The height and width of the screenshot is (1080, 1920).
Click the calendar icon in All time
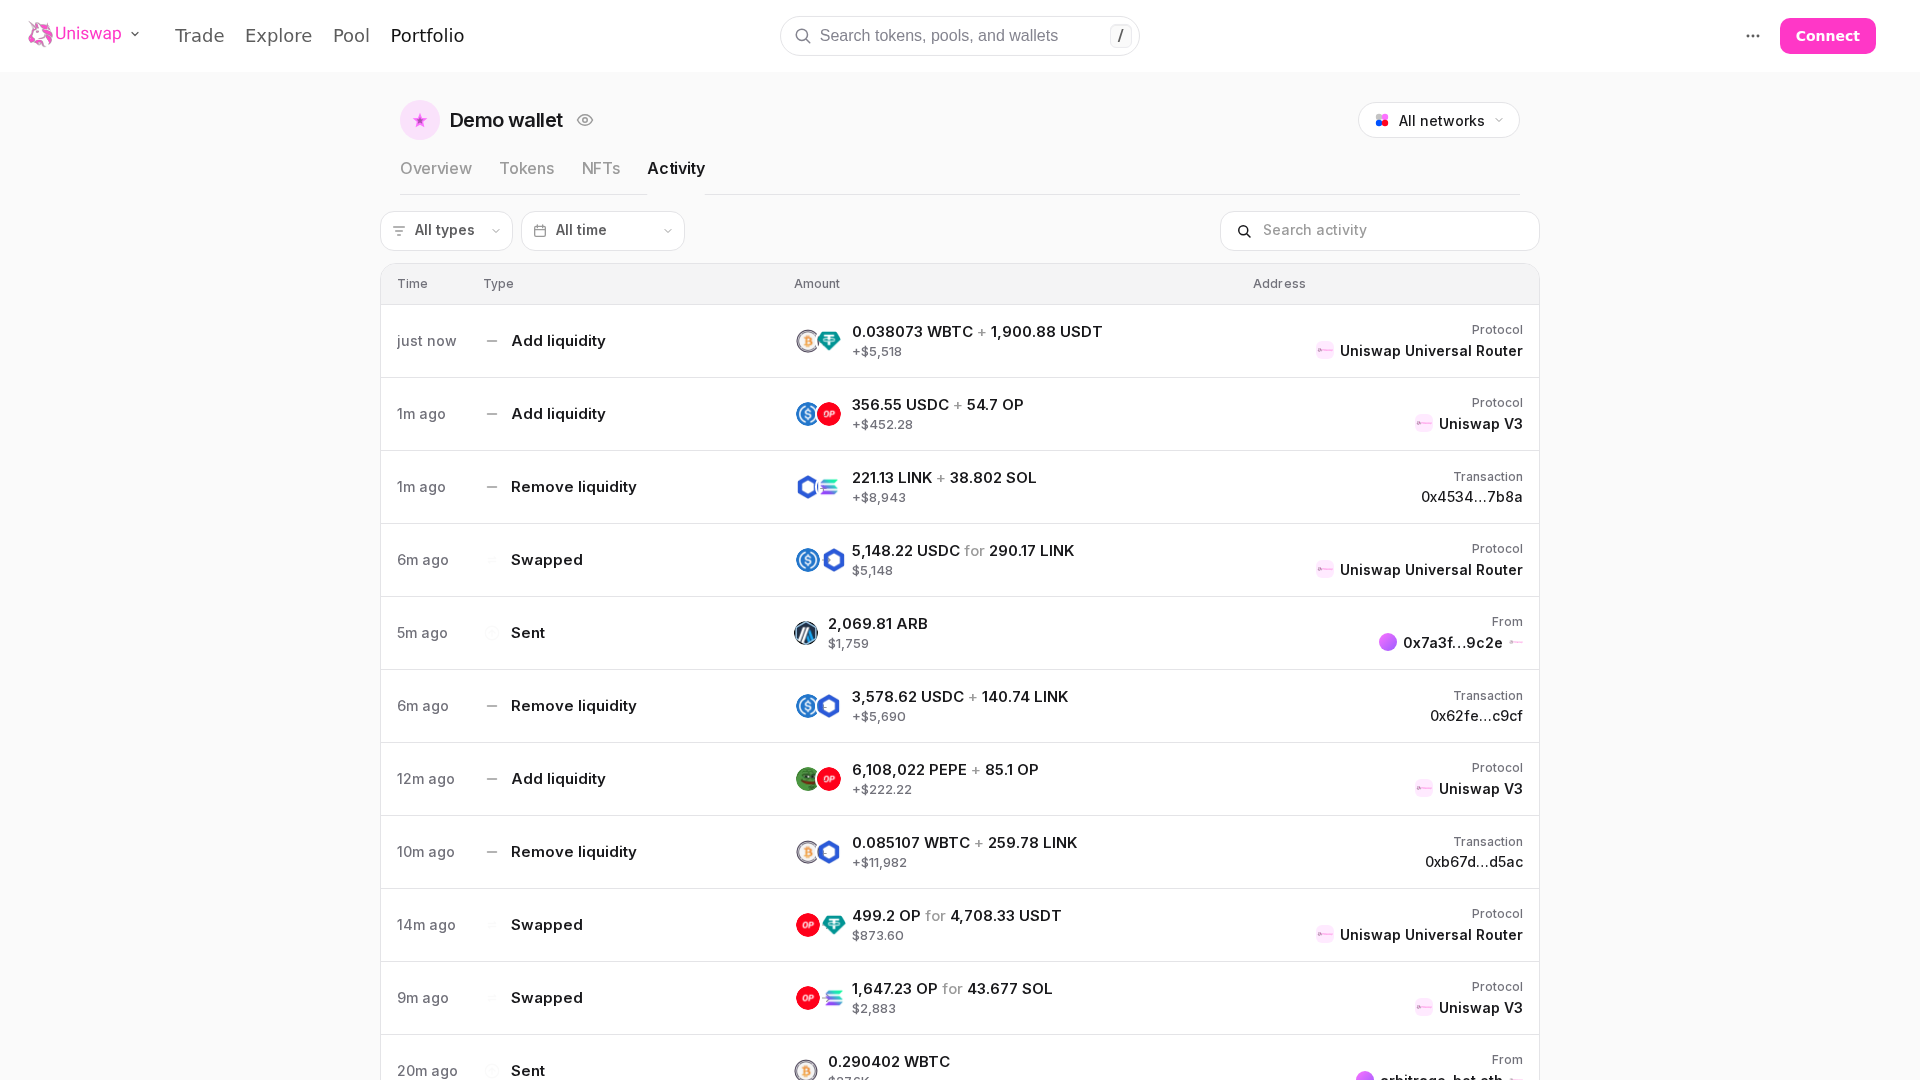pos(540,231)
